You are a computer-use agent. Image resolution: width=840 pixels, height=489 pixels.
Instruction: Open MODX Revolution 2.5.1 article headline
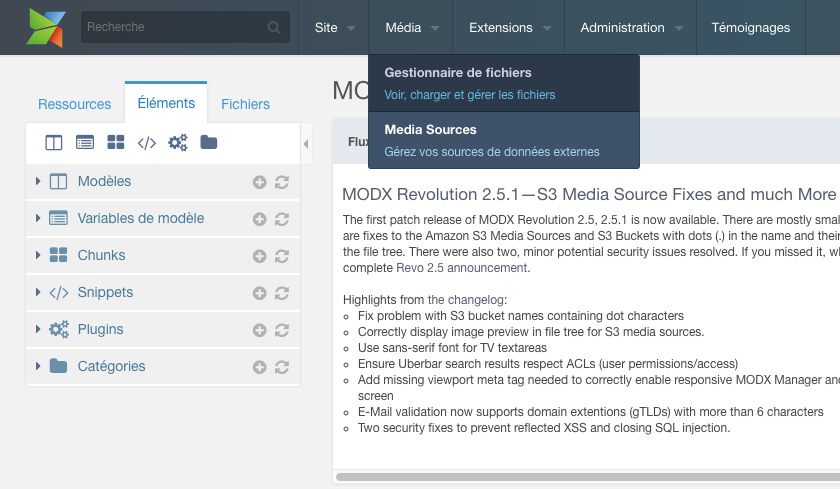click(x=589, y=194)
